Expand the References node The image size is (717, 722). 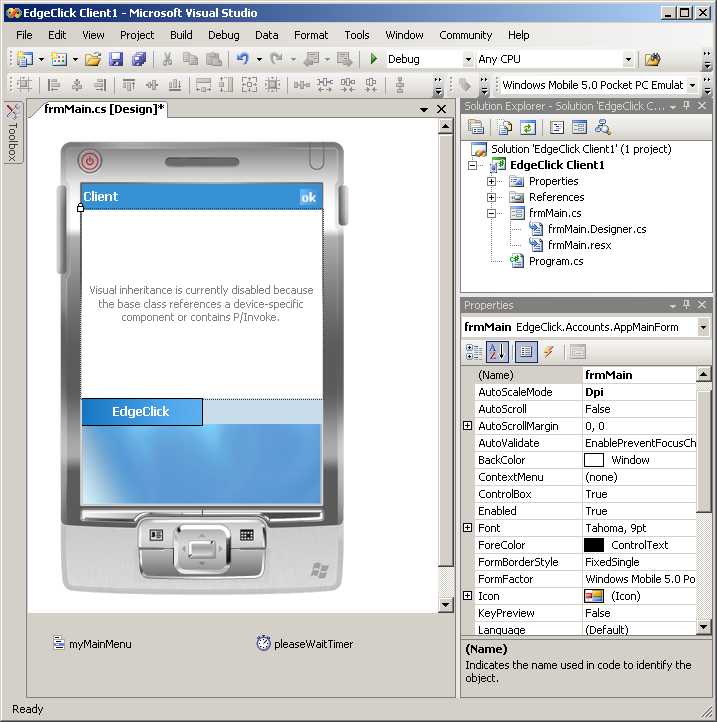coord(491,198)
